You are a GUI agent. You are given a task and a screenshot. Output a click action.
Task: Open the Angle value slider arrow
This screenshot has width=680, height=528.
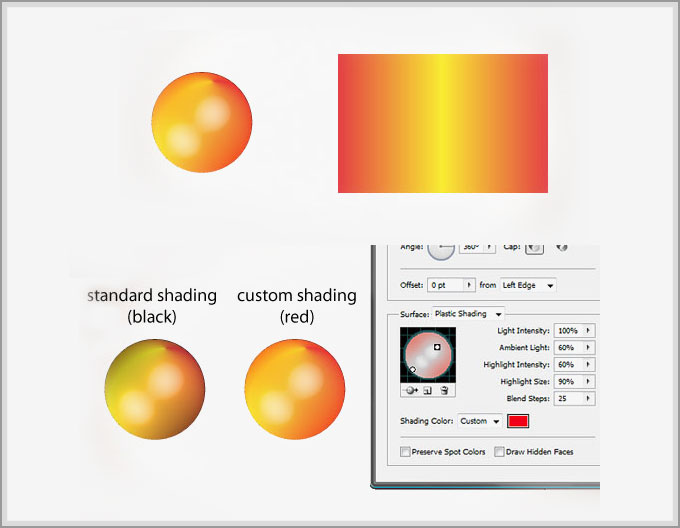click(x=490, y=247)
